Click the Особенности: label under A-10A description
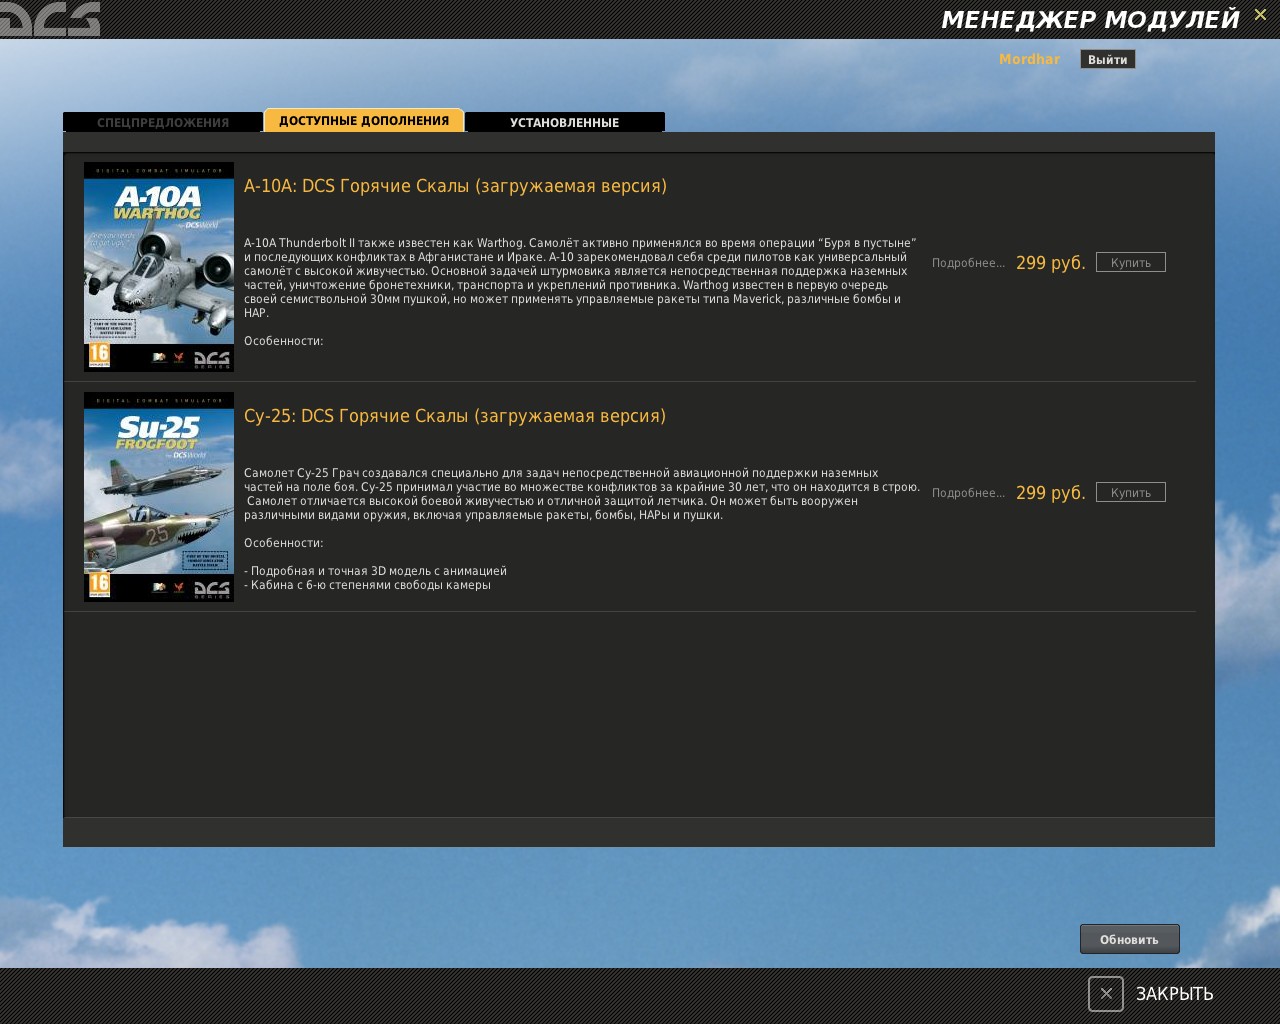Screen dimensions: 1280x1024 284,341
